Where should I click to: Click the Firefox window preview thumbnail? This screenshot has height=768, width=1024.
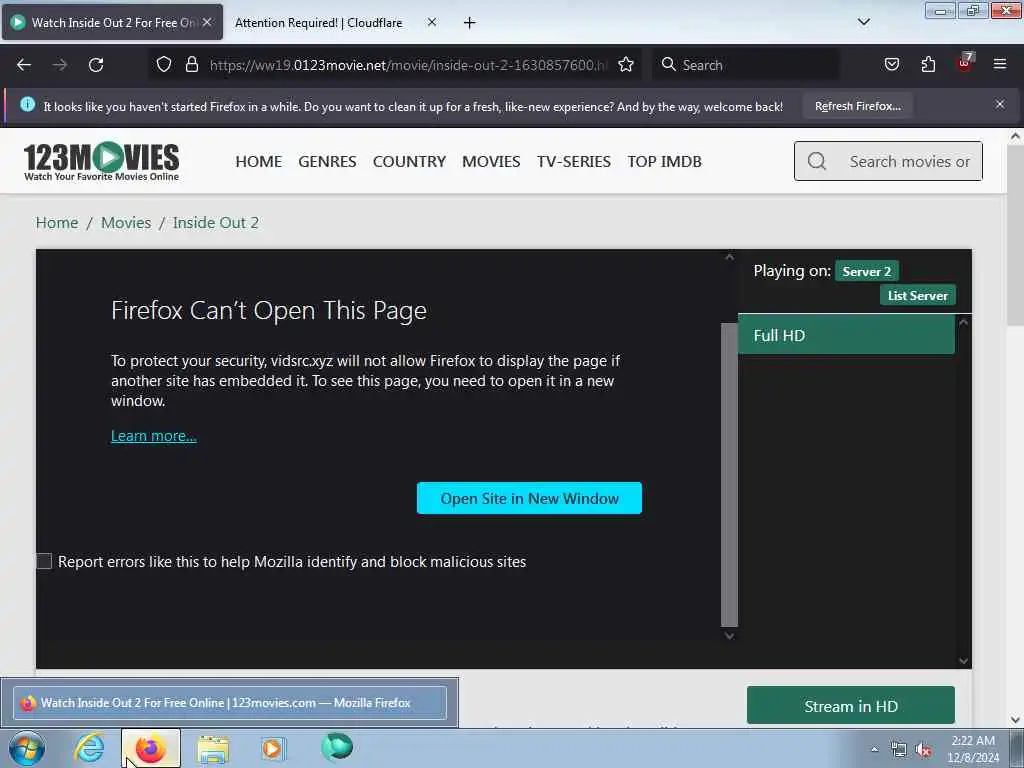(x=230, y=703)
